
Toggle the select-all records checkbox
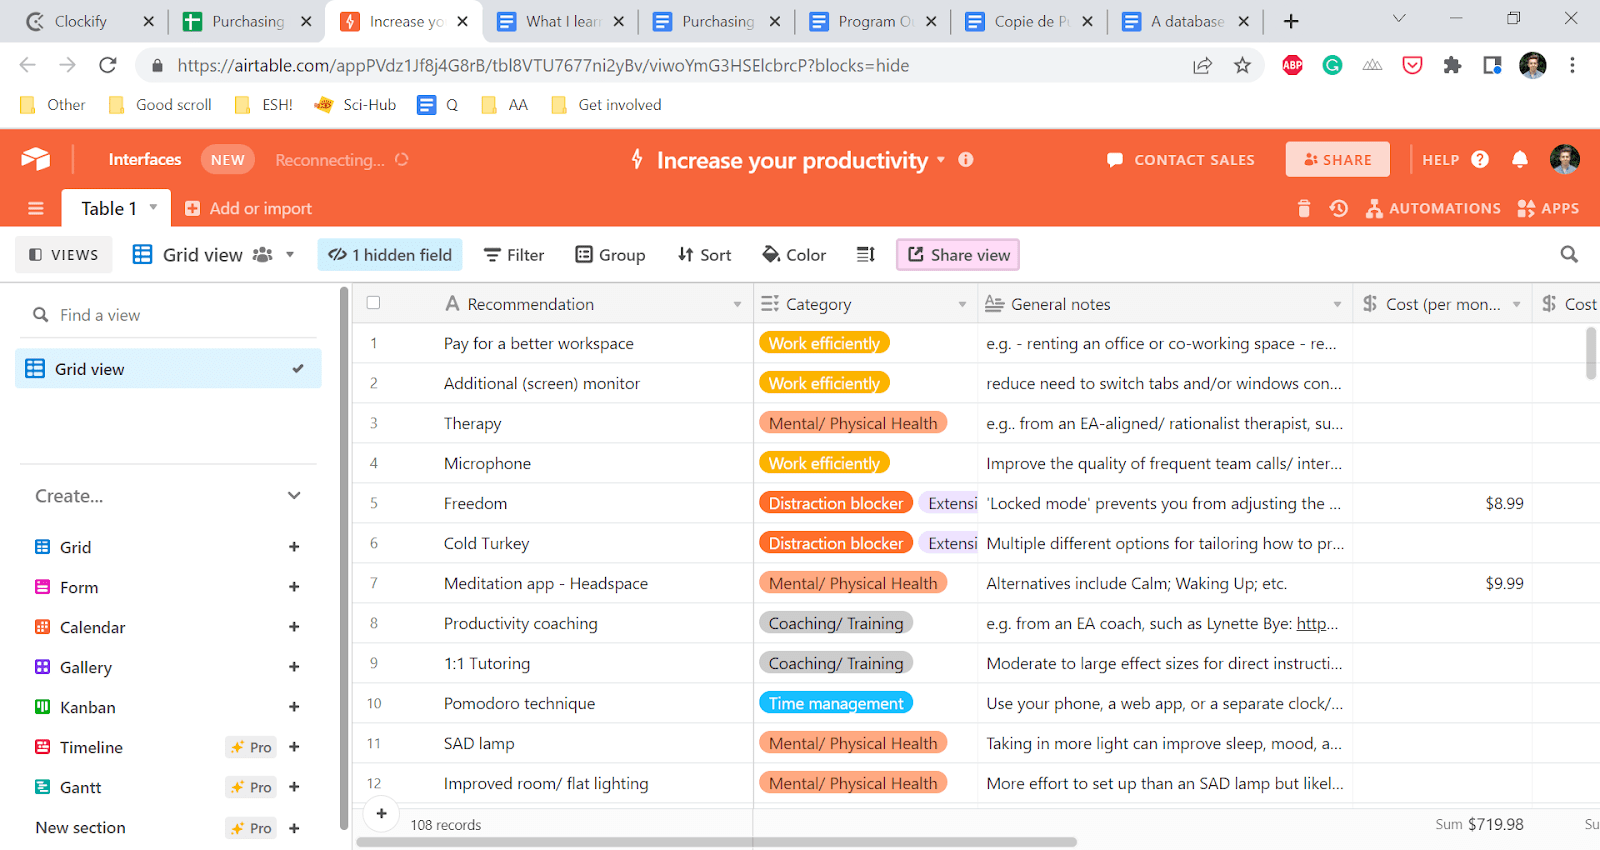(374, 303)
